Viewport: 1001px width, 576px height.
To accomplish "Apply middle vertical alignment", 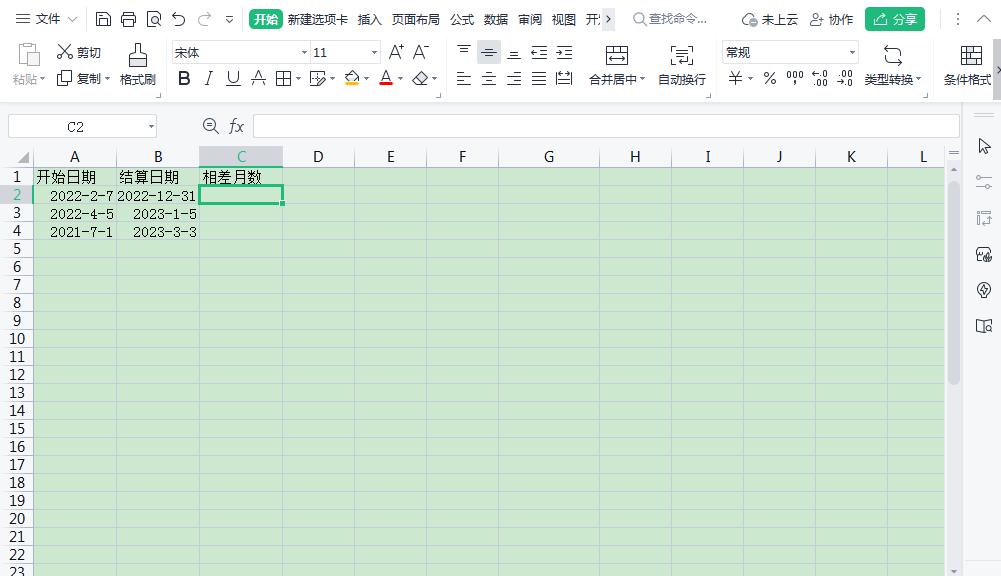I will 489,52.
